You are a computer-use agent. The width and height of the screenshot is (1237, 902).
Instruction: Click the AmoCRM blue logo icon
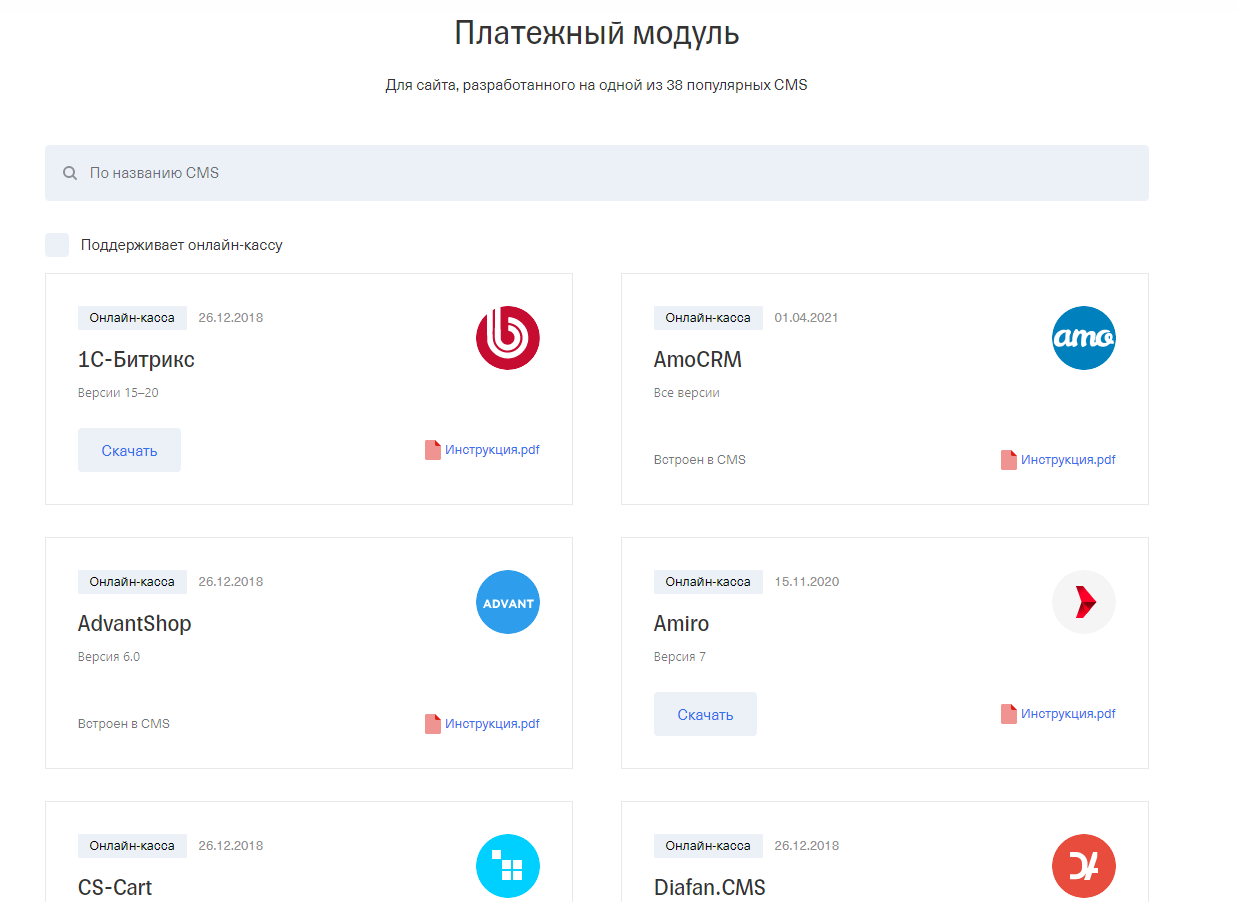pos(1083,338)
